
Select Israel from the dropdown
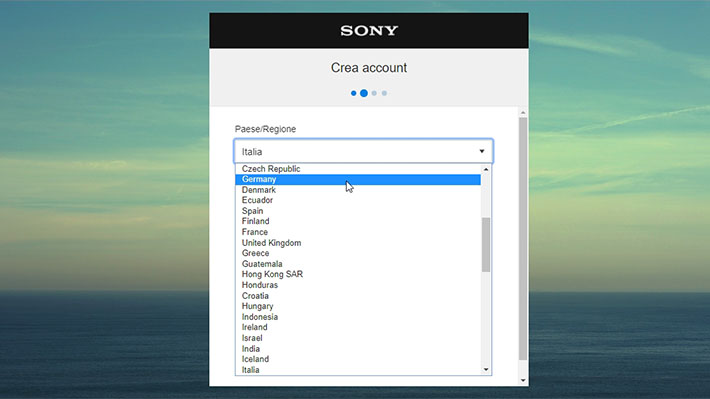click(358, 338)
